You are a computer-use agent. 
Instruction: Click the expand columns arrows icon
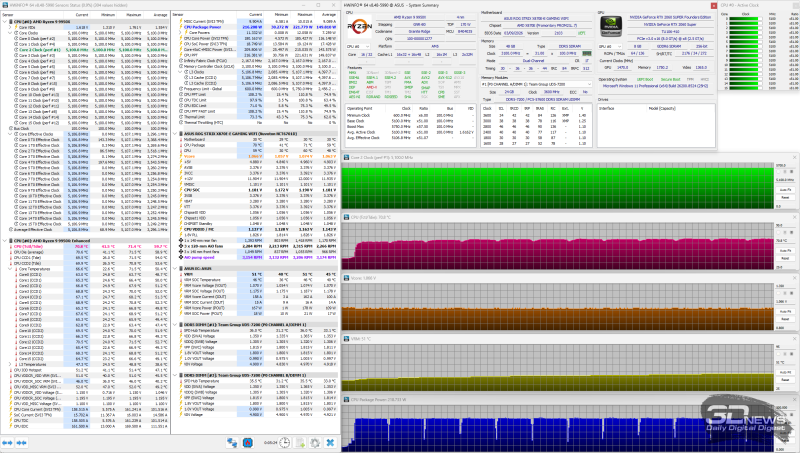click(7, 443)
